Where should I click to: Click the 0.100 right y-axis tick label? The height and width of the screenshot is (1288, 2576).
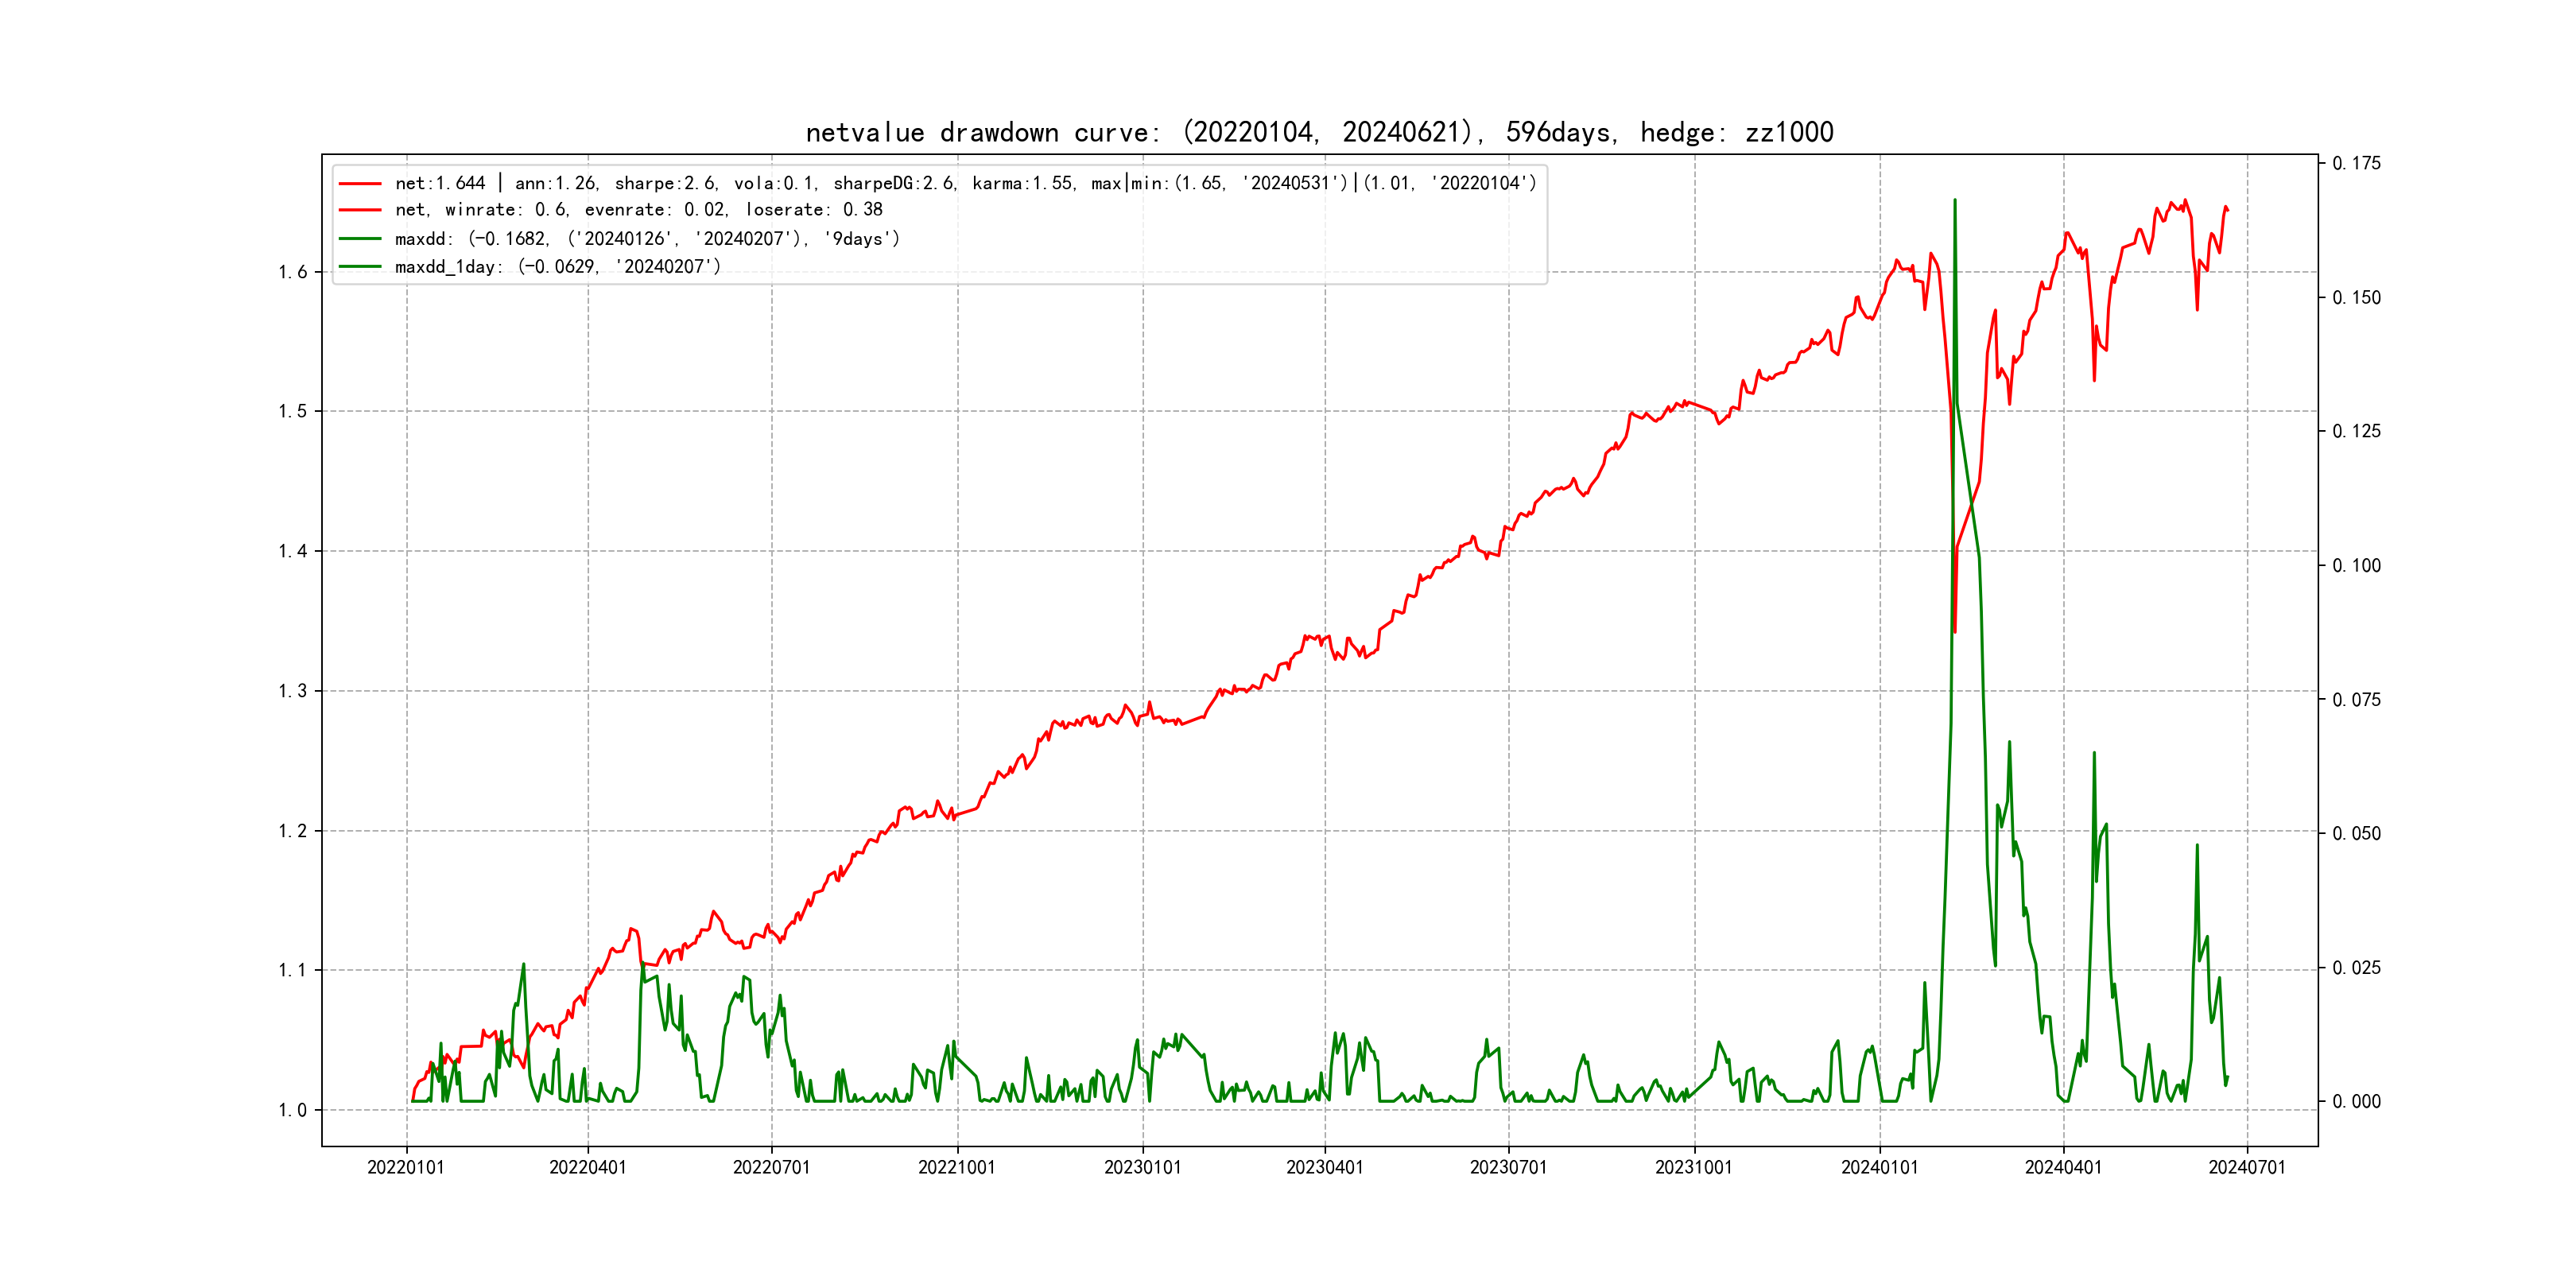tap(2356, 566)
